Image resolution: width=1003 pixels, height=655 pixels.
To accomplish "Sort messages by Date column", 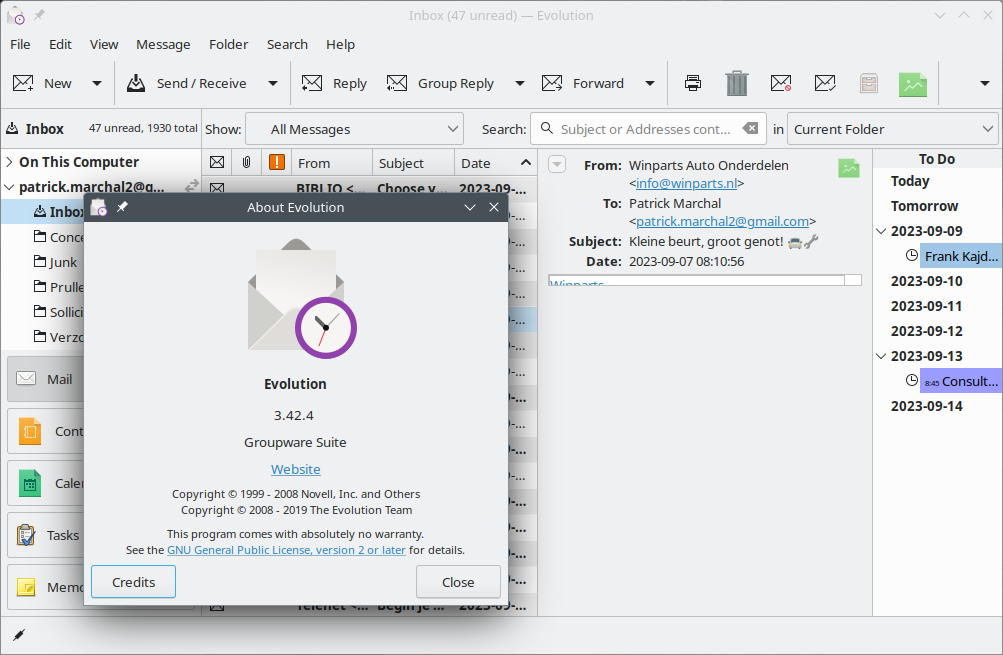I will pos(495,163).
